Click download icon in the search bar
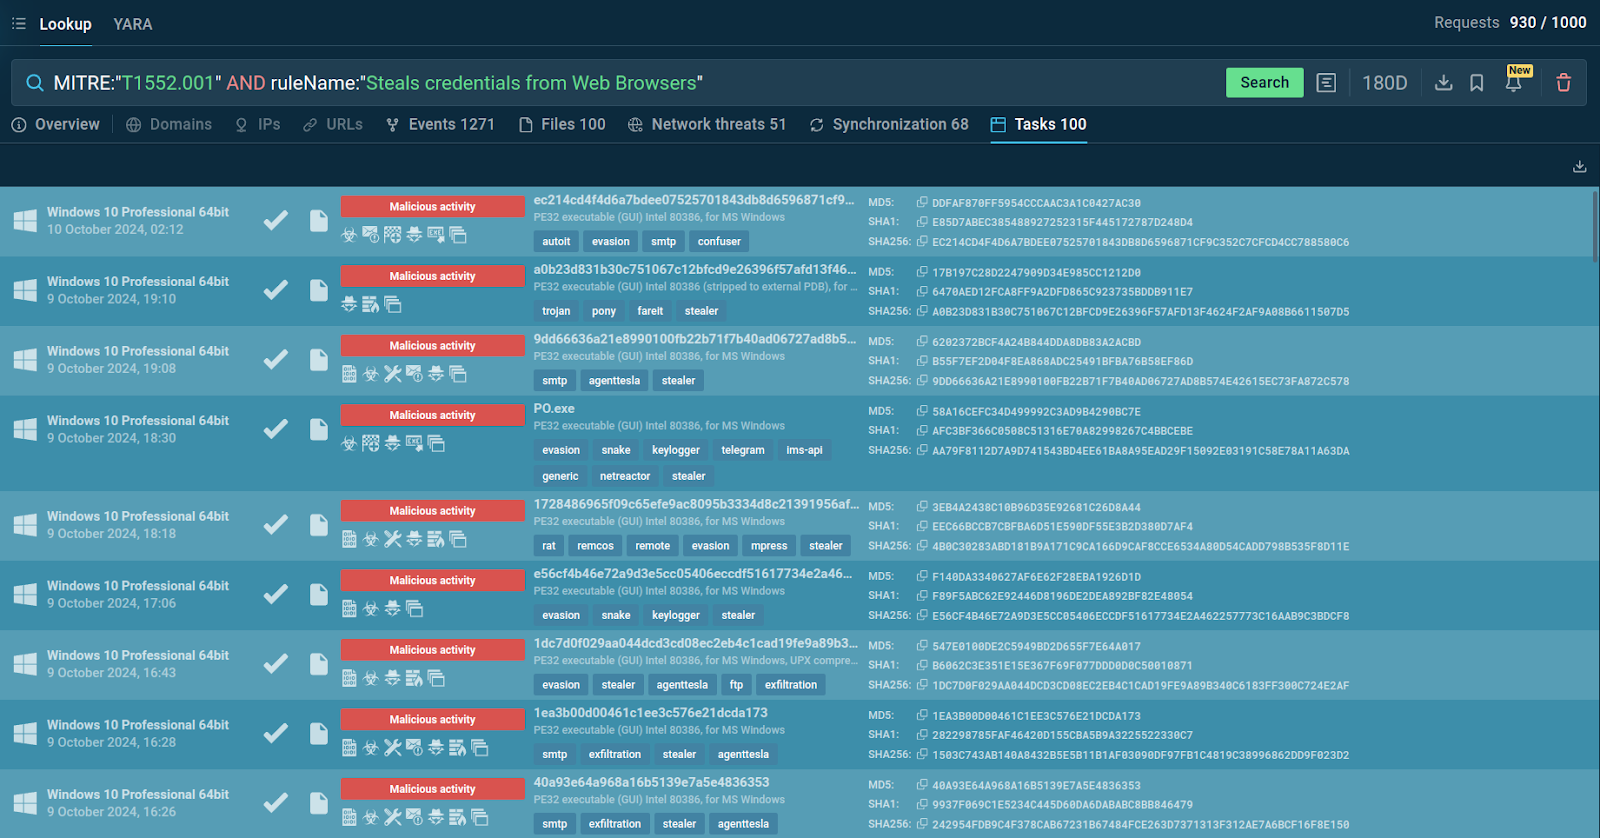This screenshot has width=1600, height=838. point(1443,83)
